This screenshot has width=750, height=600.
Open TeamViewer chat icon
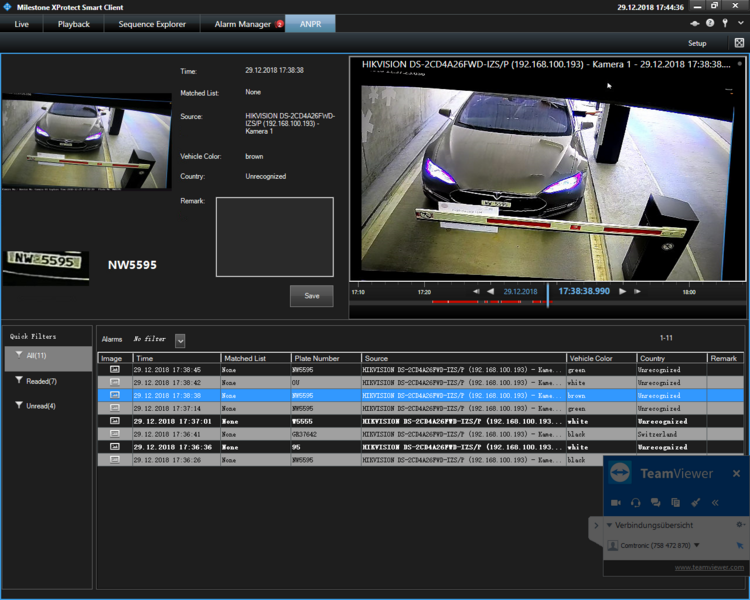[655, 502]
